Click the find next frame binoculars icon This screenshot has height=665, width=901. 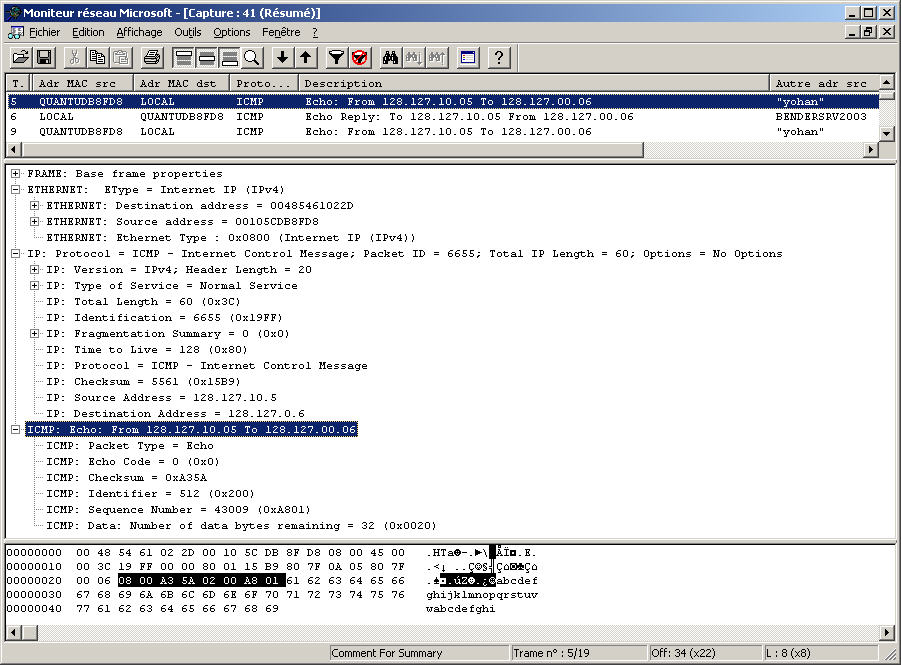[x=414, y=57]
